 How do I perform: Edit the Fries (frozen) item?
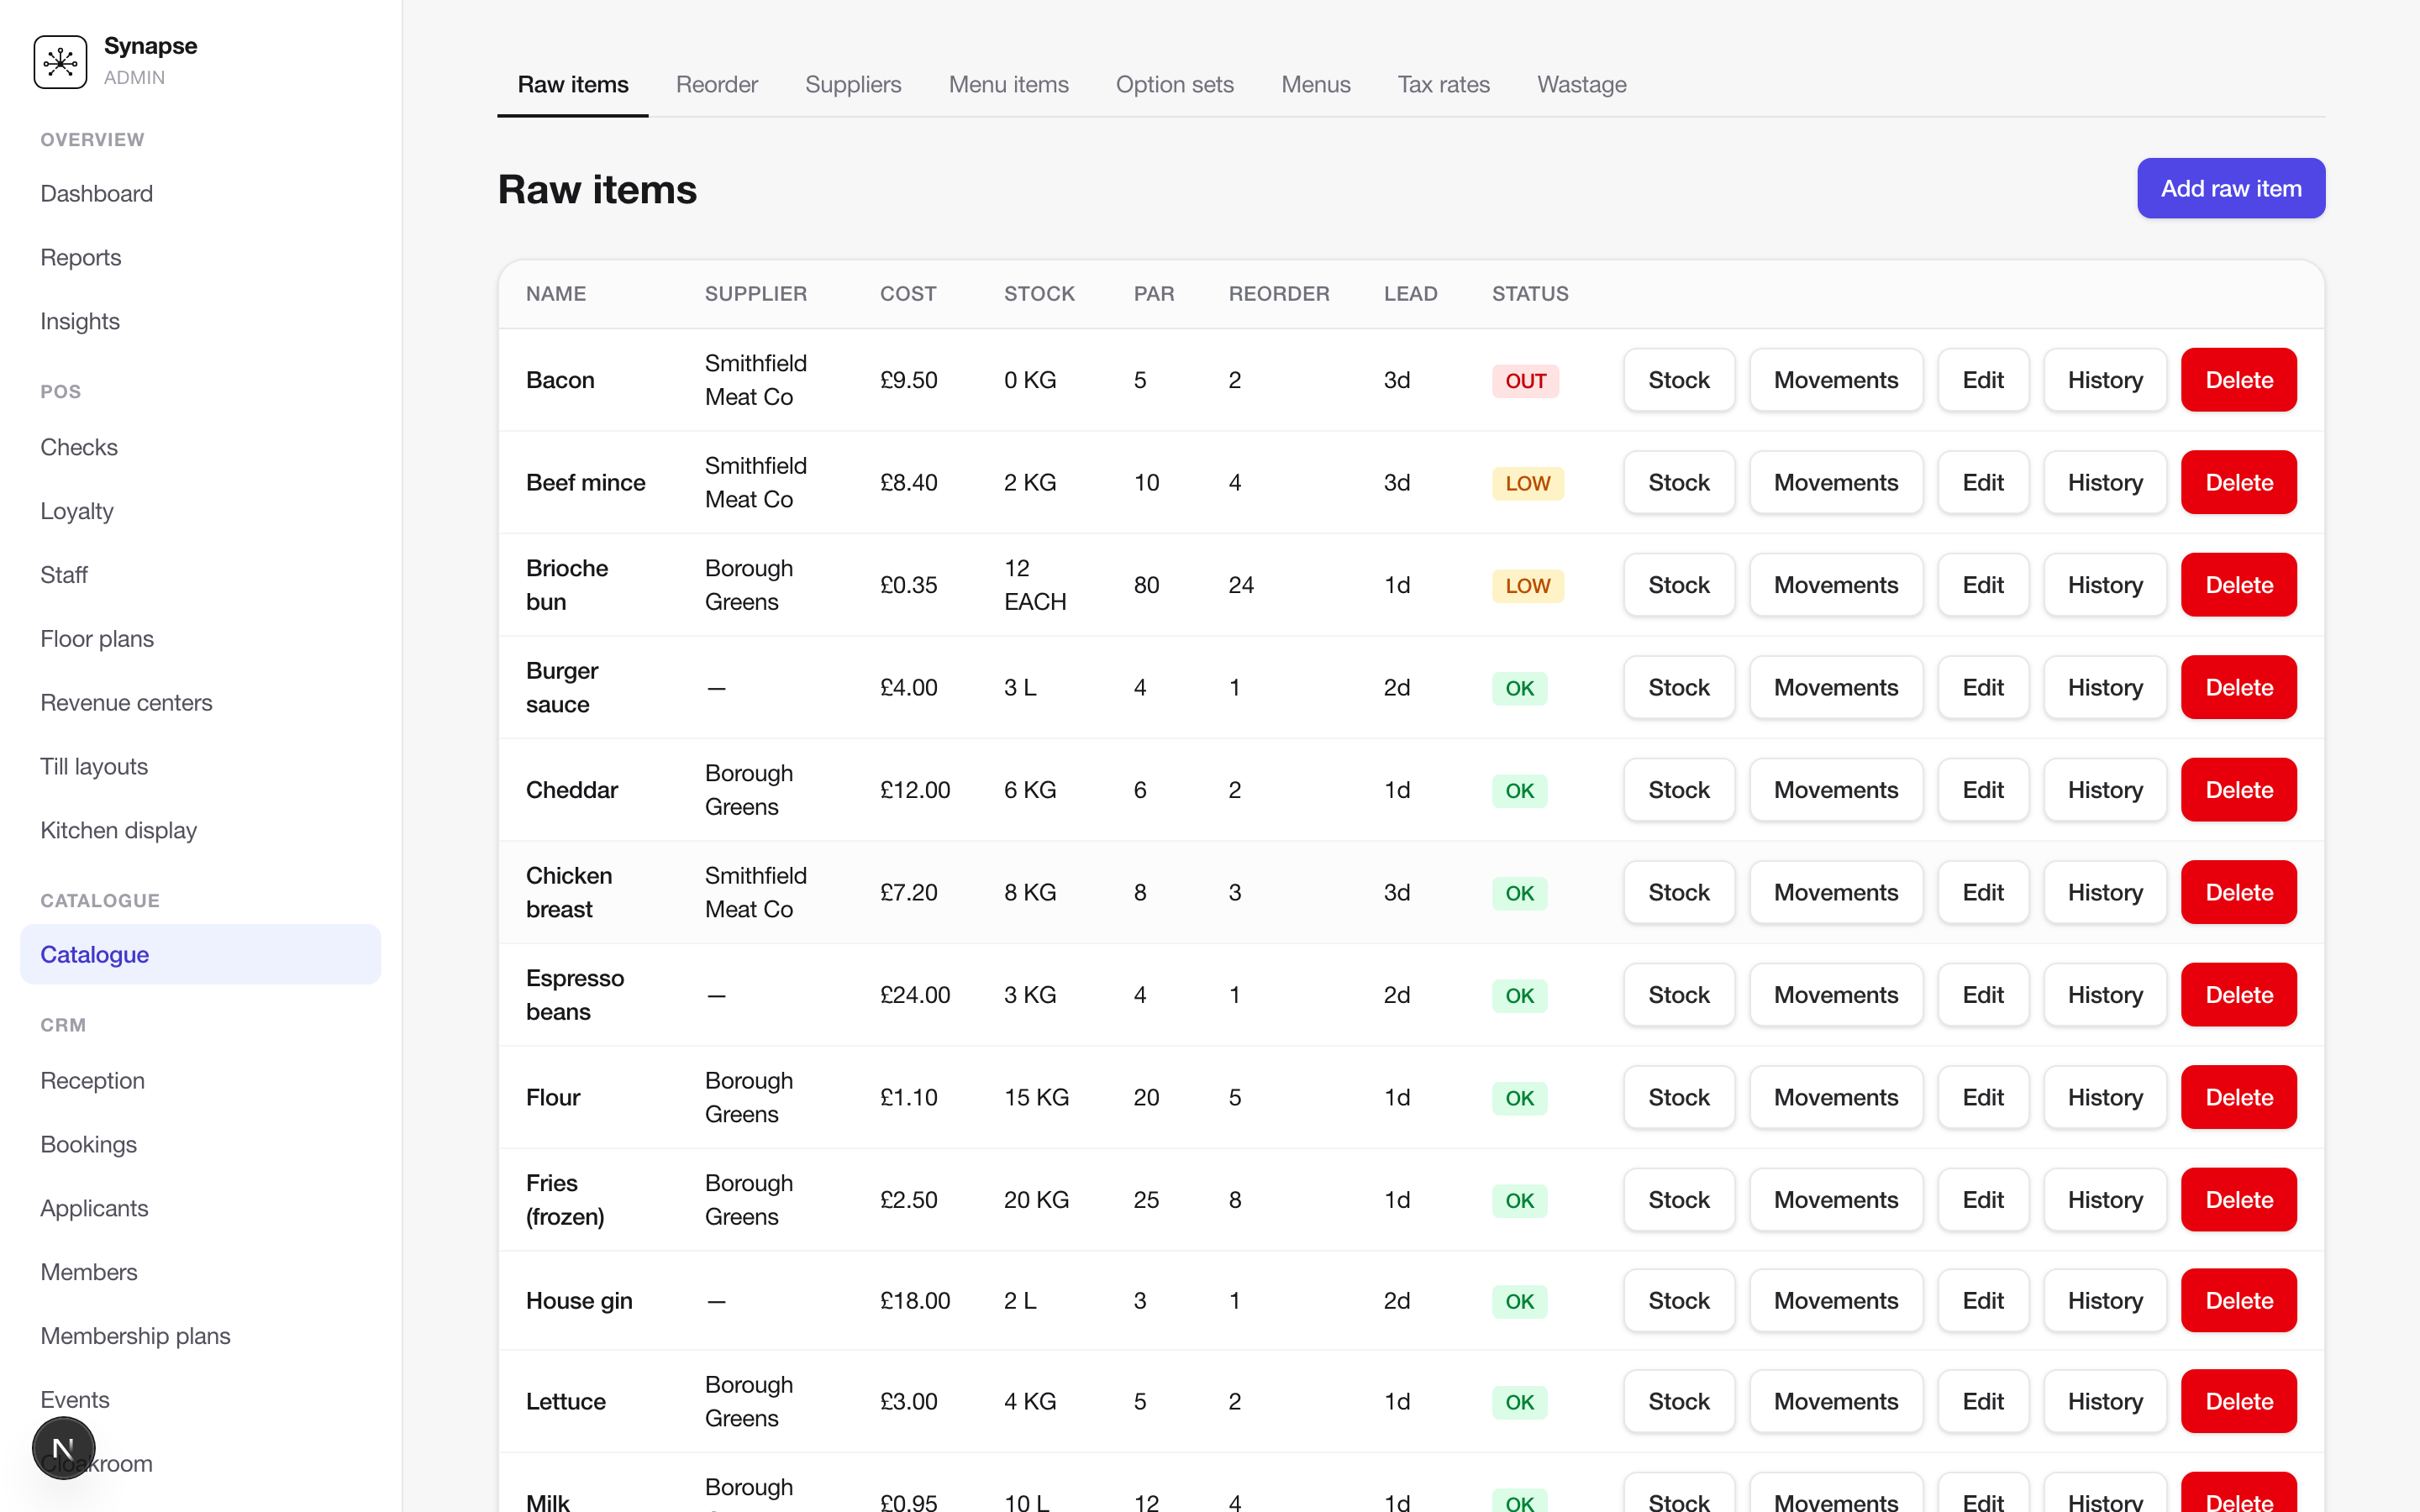pos(1982,1200)
